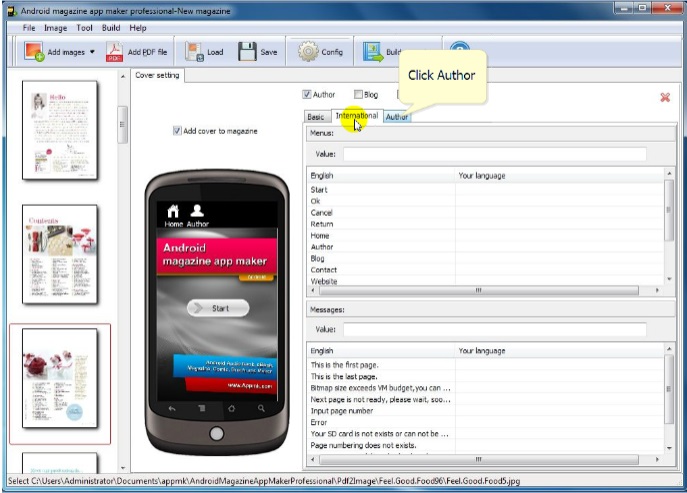Click Messages list scroll down arrow

[x=669, y=448]
